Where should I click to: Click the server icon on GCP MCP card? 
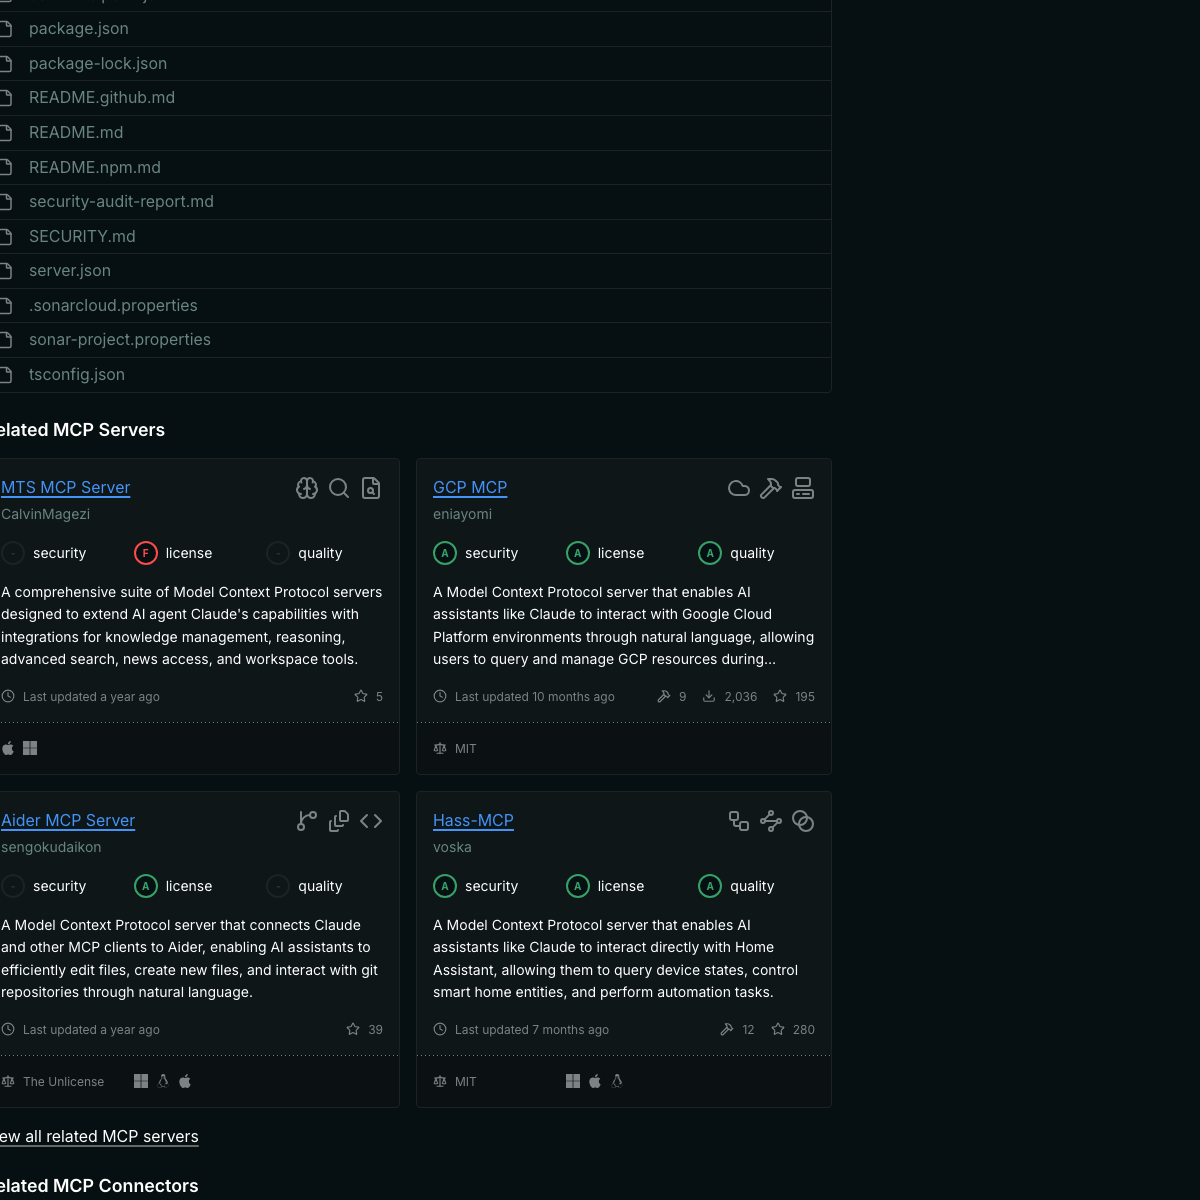803,488
